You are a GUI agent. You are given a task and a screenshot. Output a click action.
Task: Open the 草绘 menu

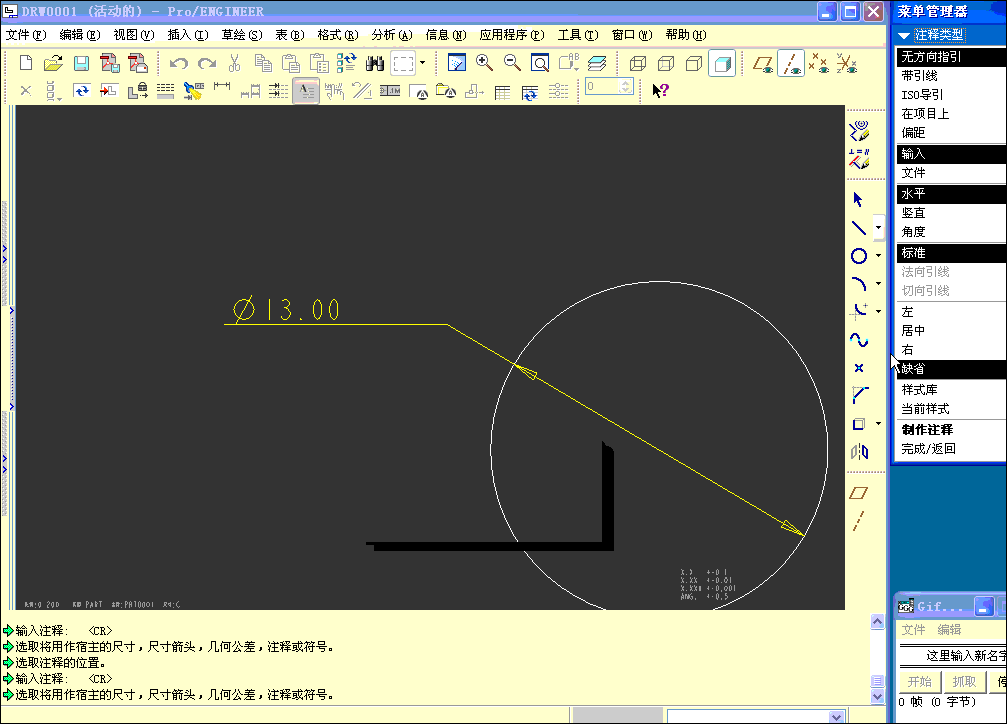(x=242, y=35)
